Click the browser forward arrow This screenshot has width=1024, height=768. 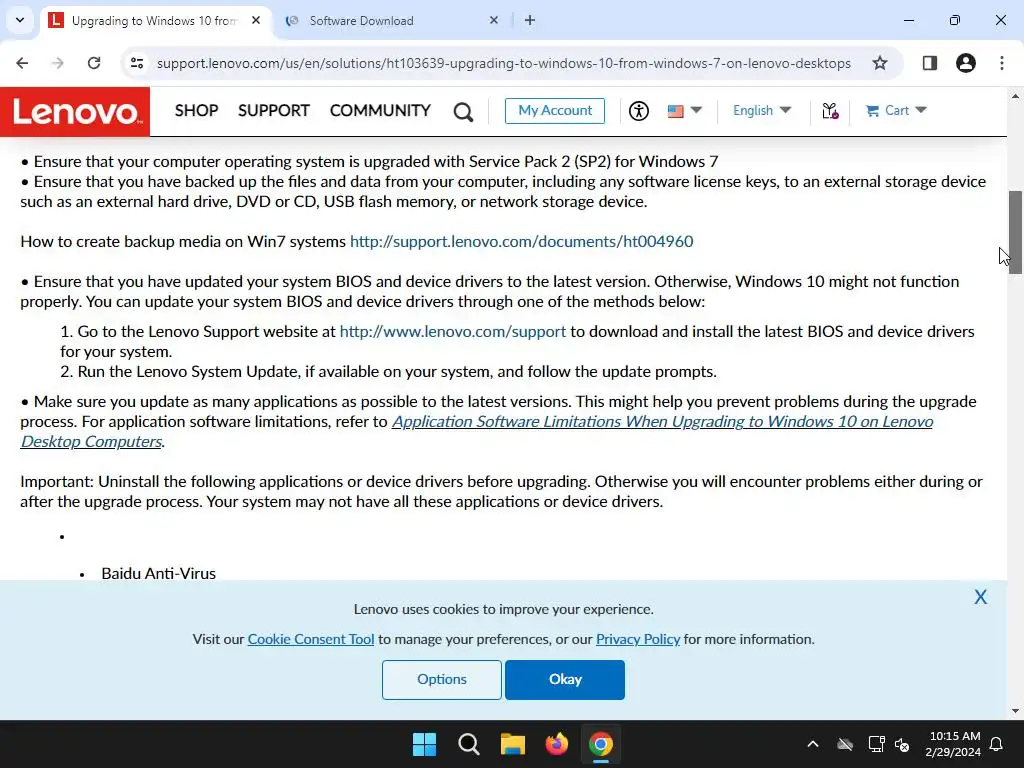pyautogui.click(x=58, y=63)
